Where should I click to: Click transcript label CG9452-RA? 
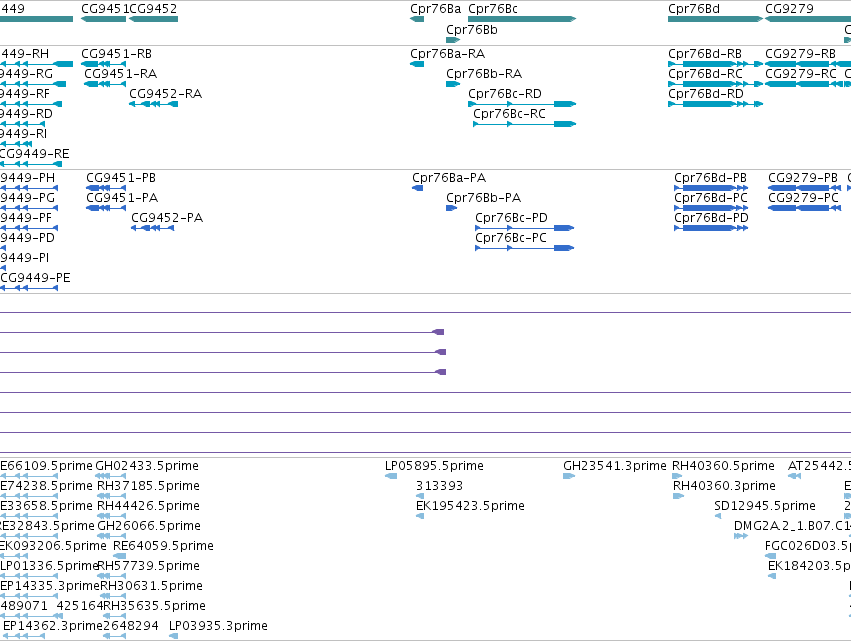click(x=166, y=94)
